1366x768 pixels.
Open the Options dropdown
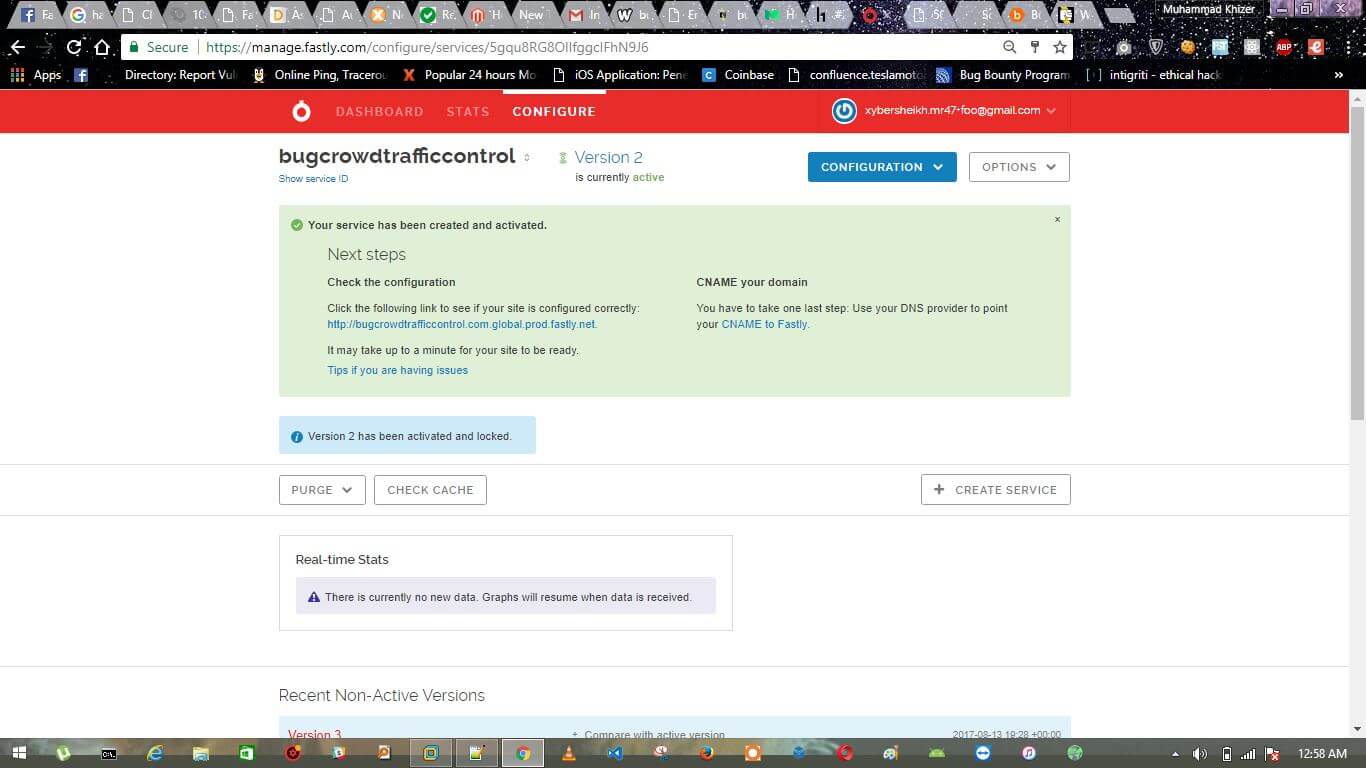[x=1019, y=167]
